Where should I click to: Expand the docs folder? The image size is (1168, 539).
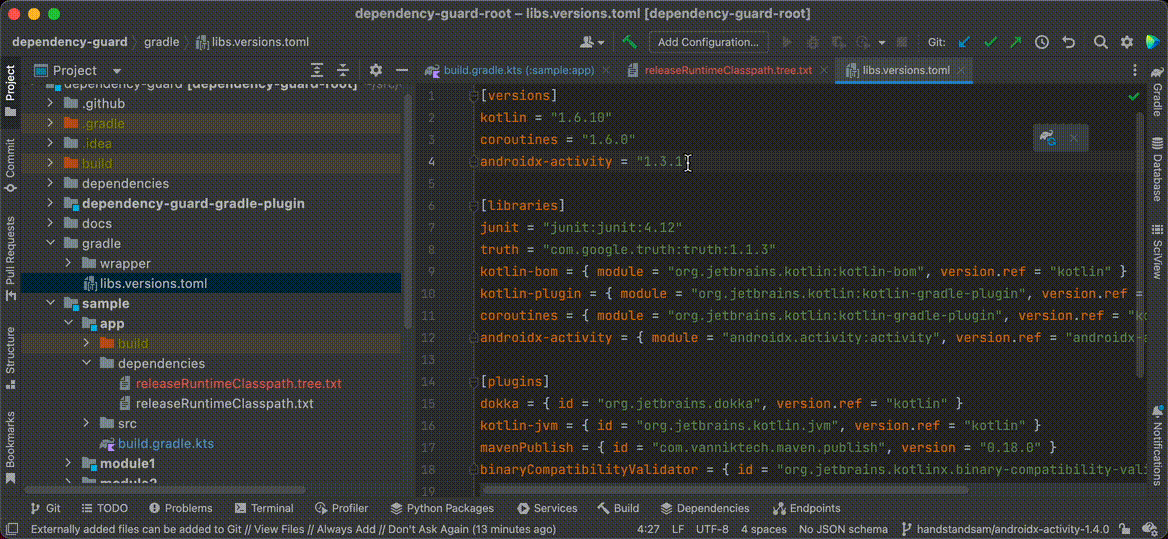(50, 223)
